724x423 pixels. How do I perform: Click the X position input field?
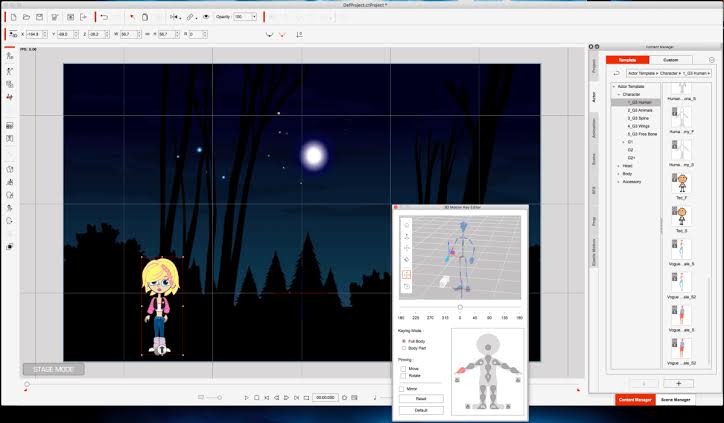click(36, 35)
